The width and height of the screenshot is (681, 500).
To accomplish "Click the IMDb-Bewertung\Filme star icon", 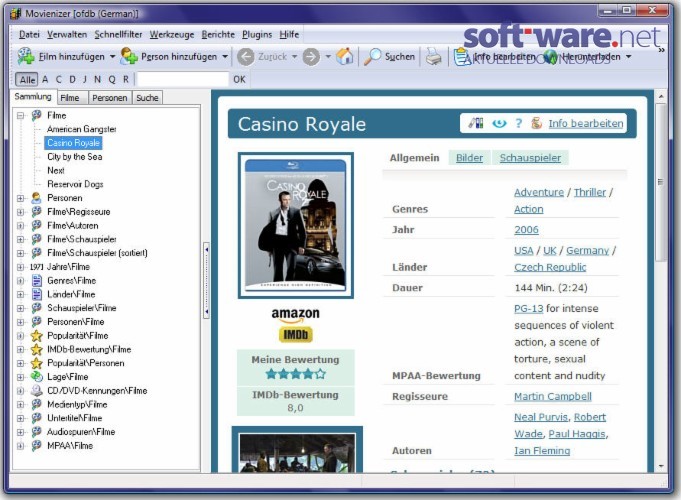I will [36, 350].
